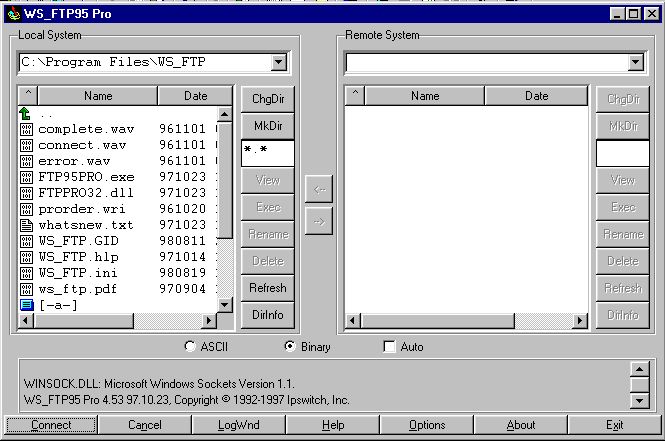Click the local Delete button
The image size is (665, 441).
click(x=268, y=261)
